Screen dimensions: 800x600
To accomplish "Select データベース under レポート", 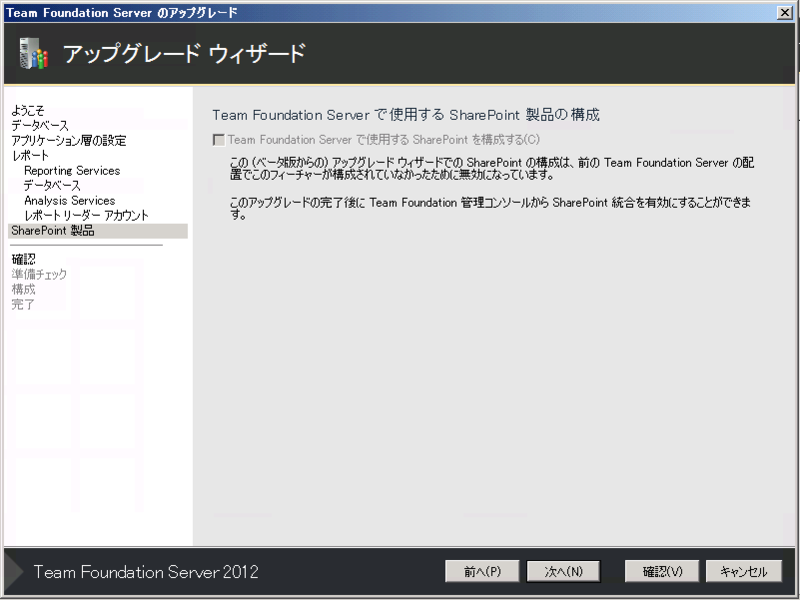I will point(52,186).
